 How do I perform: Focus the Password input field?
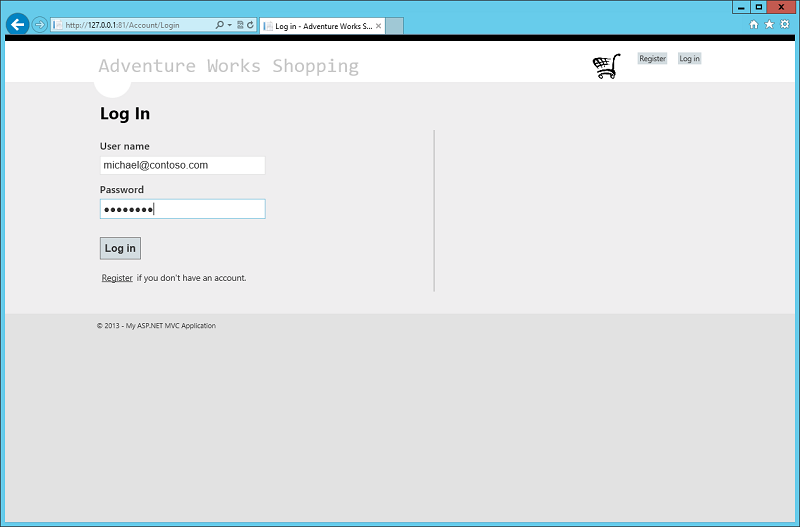pos(183,209)
